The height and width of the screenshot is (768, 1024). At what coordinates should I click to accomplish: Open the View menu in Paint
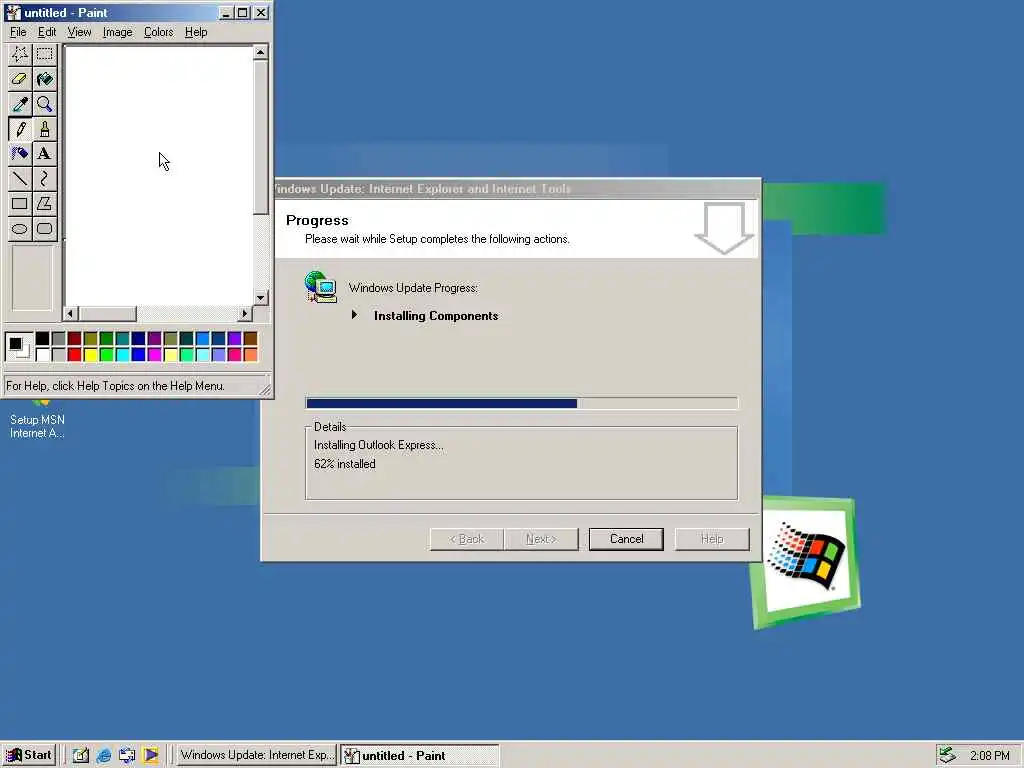point(79,32)
